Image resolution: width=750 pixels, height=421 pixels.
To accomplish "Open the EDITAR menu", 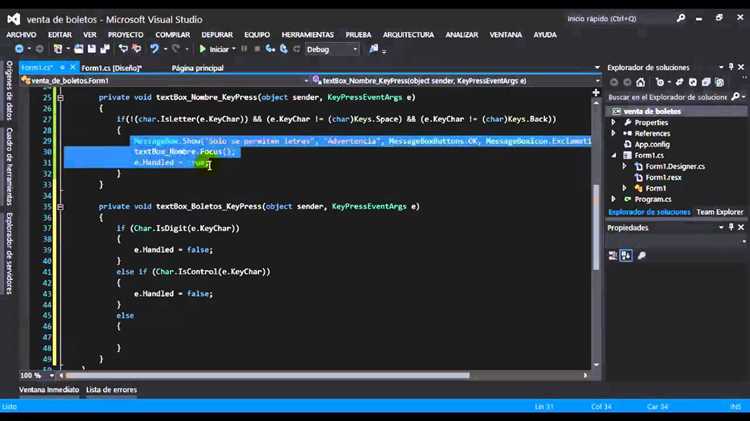I will 60,35.
